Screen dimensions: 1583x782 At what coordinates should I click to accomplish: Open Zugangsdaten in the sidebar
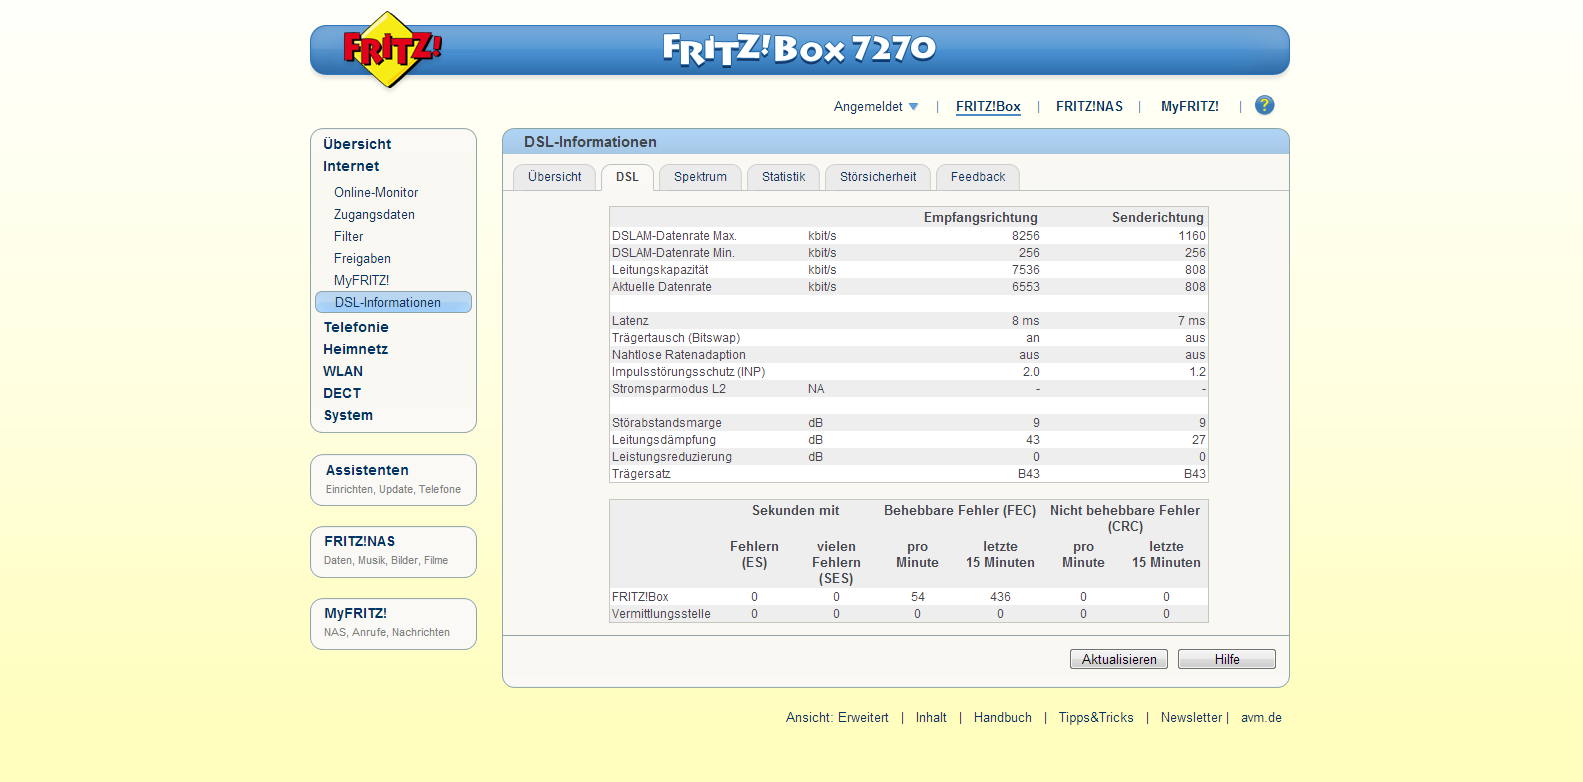[x=374, y=214]
